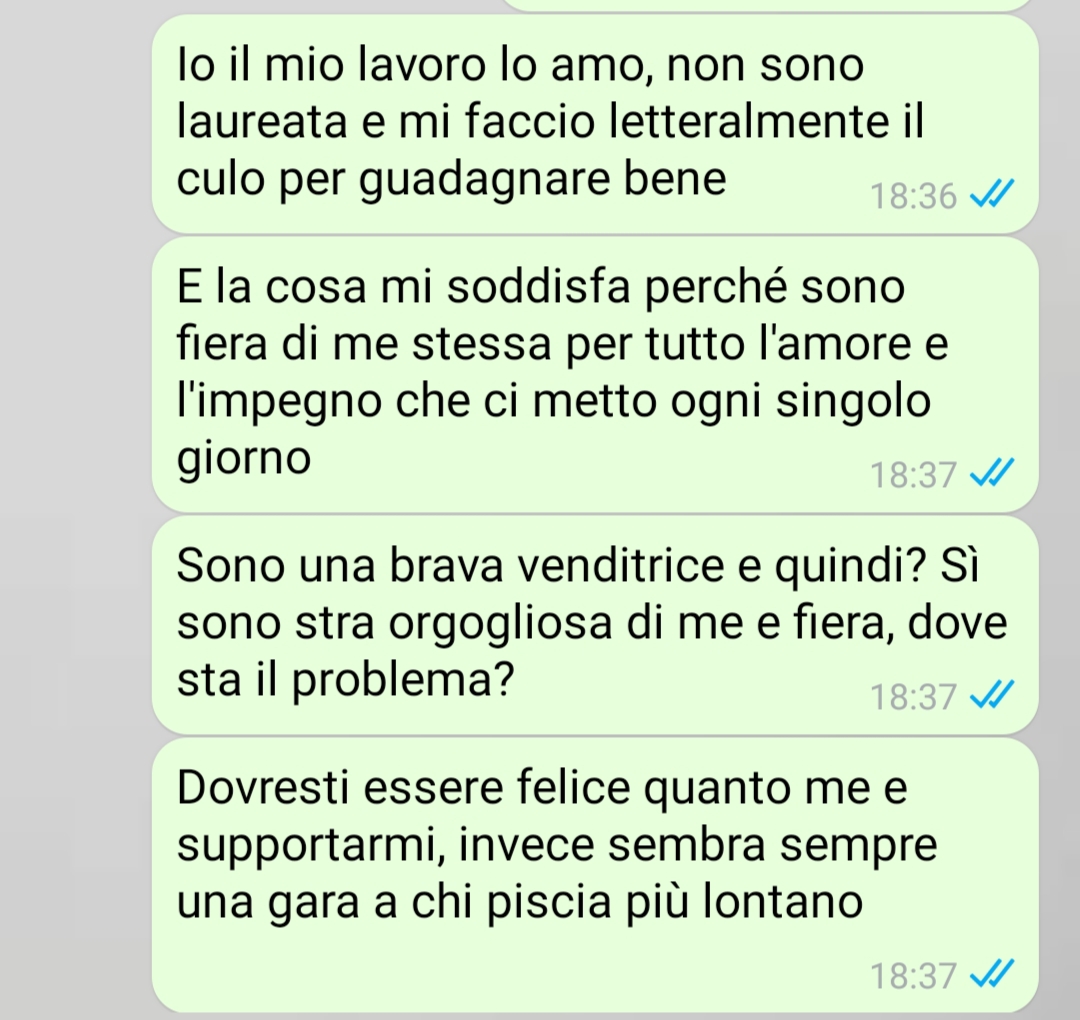The width and height of the screenshot is (1080, 1020).
Task: Select the message 'Sono una brava venditrice e quindi?'
Action: (x=595, y=625)
